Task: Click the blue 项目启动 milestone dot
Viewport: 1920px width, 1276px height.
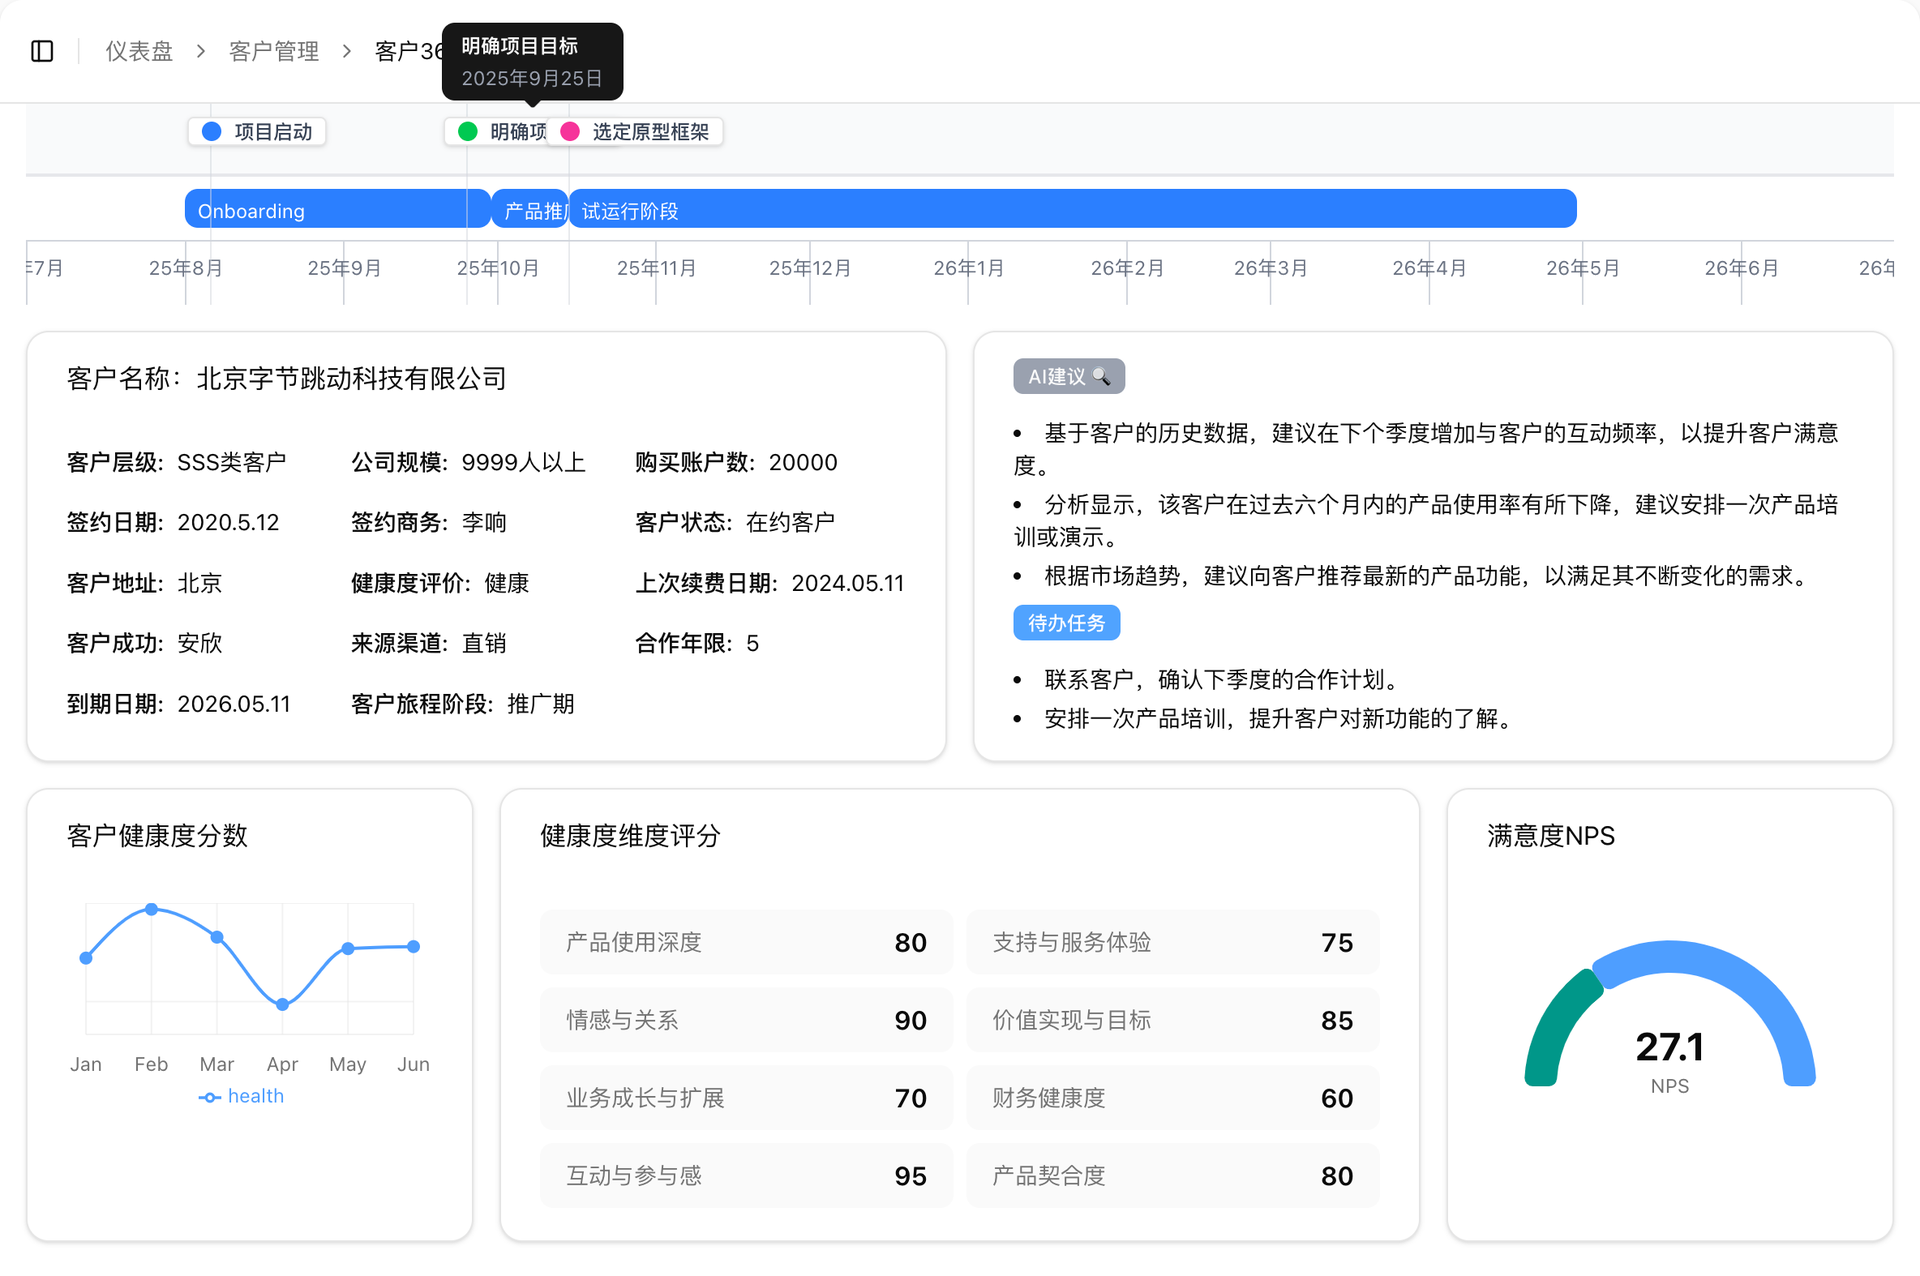Action: tap(212, 132)
